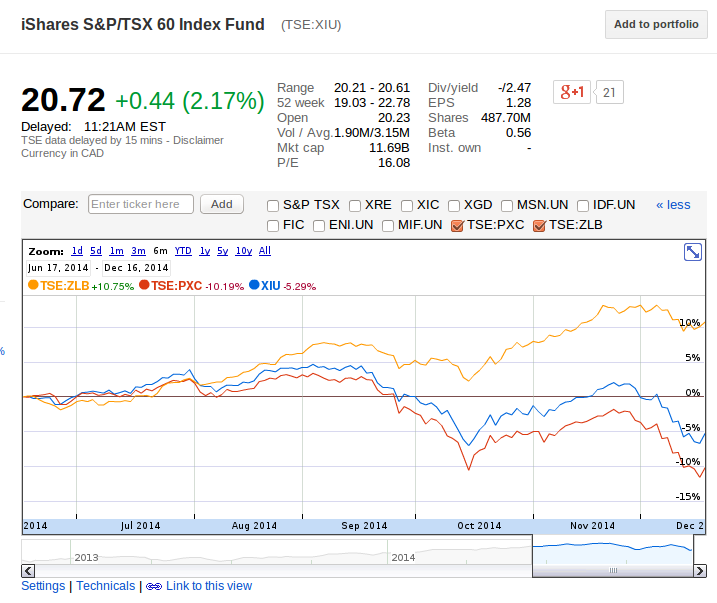Click the scrollbar right arrow button
717x603 pixels.
click(700, 571)
